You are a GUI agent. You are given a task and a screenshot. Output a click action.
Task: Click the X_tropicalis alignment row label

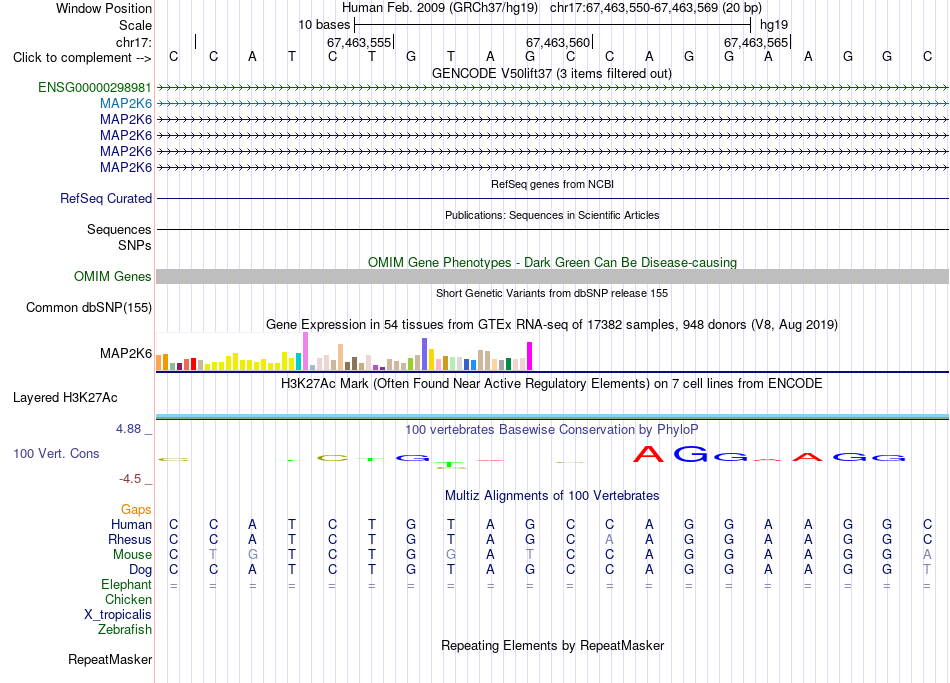[118, 615]
